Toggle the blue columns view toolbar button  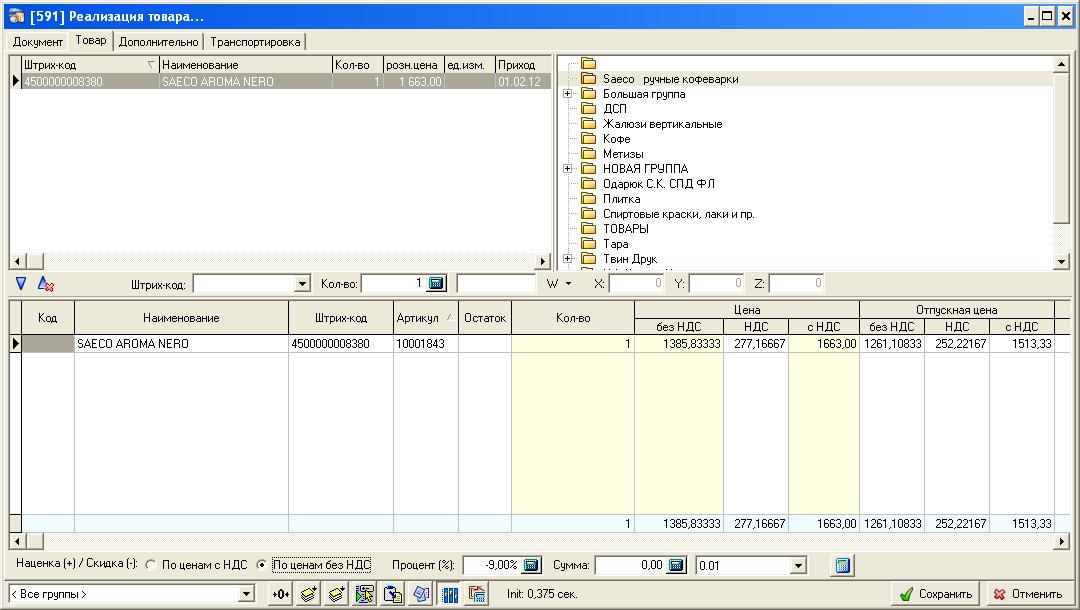coord(450,594)
